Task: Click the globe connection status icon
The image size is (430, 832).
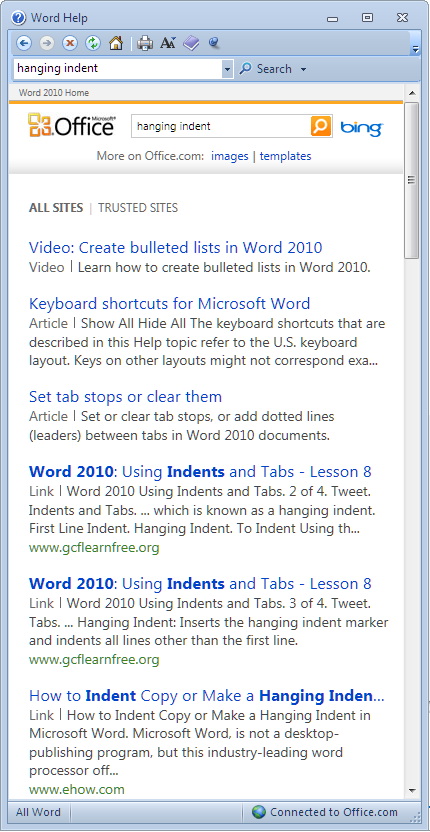Action: click(259, 812)
